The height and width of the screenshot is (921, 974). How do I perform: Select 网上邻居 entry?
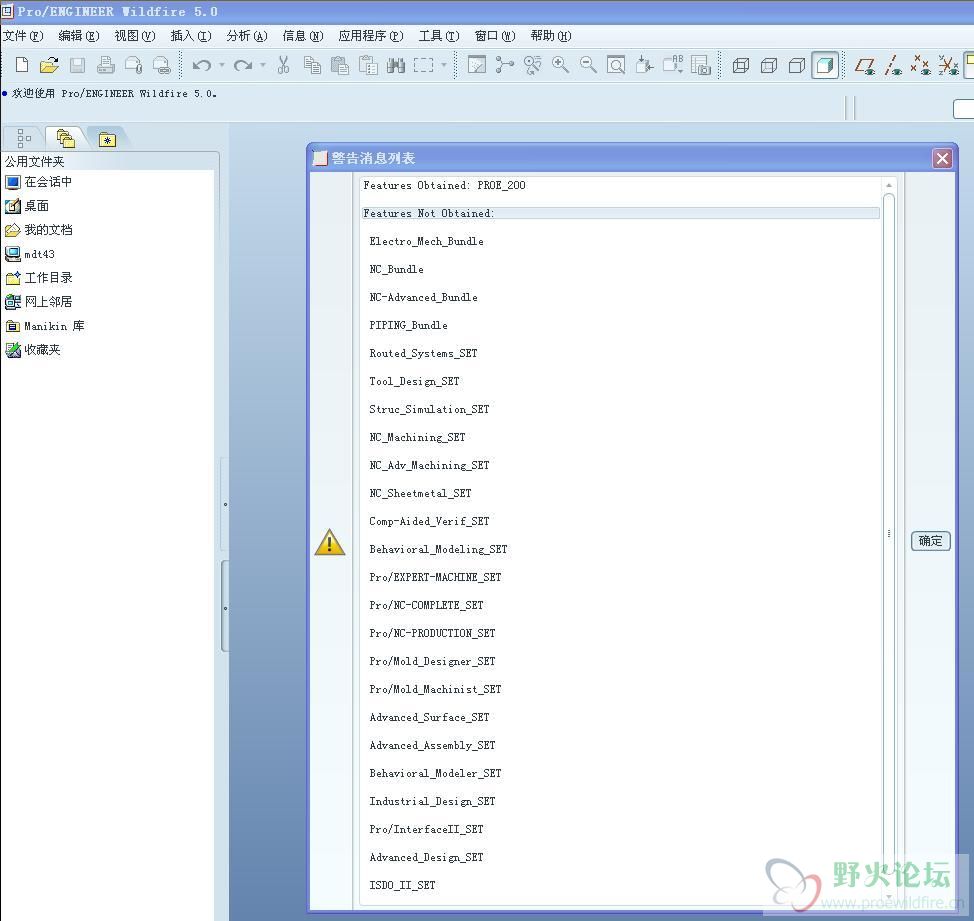(39, 302)
